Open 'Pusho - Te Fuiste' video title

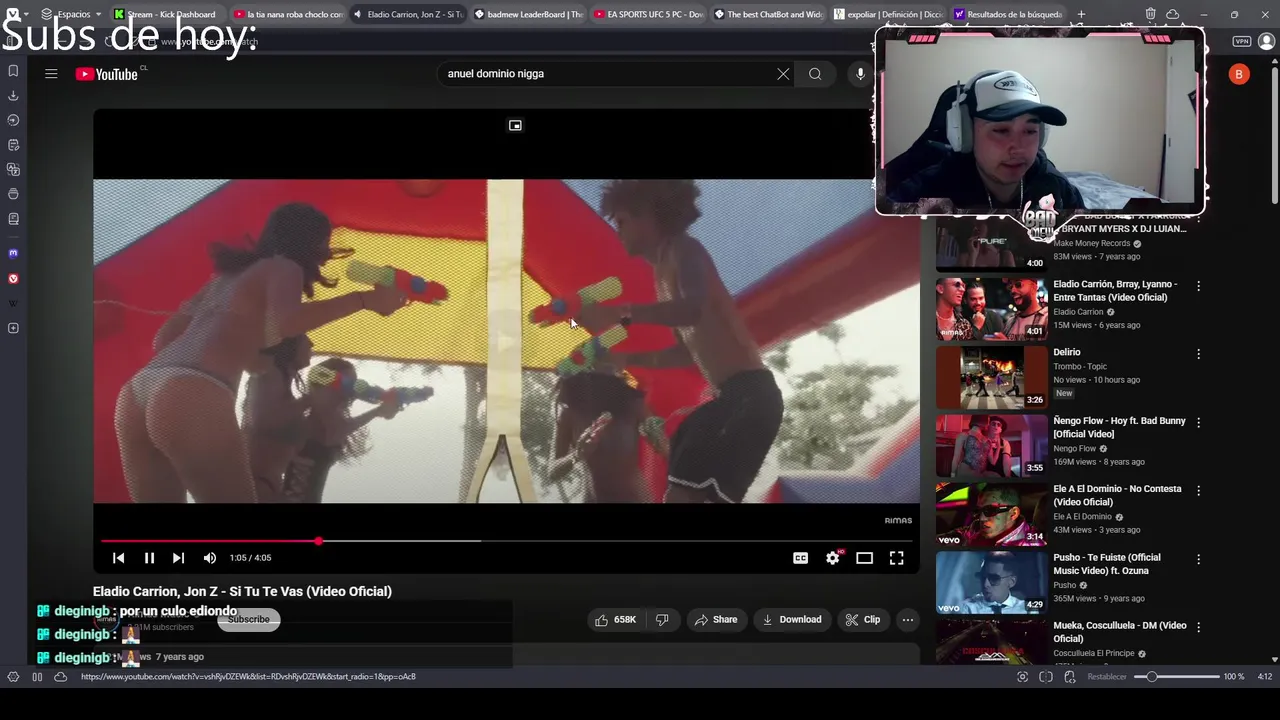tap(1107, 564)
